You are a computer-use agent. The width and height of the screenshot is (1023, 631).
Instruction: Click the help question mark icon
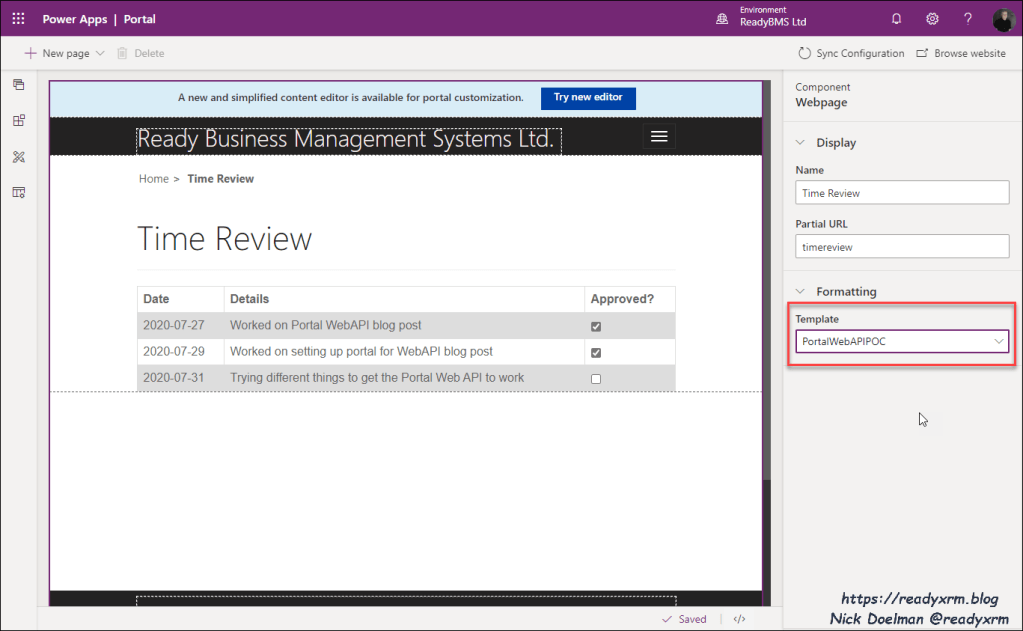tap(967, 19)
